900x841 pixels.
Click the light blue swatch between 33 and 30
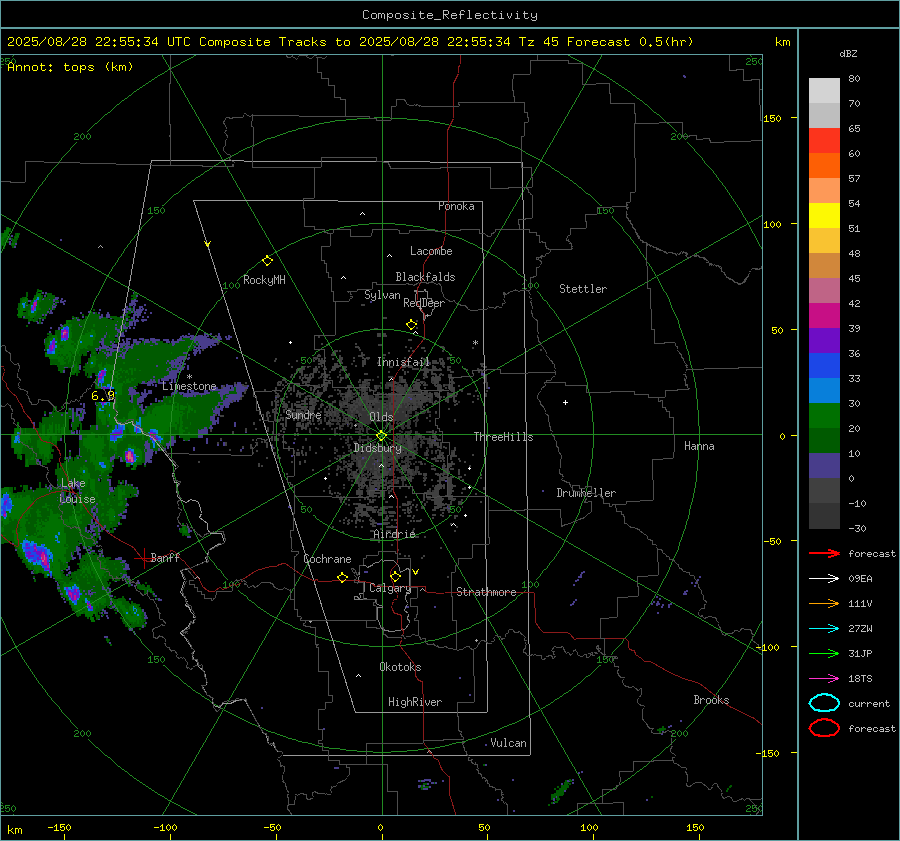[824, 390]
